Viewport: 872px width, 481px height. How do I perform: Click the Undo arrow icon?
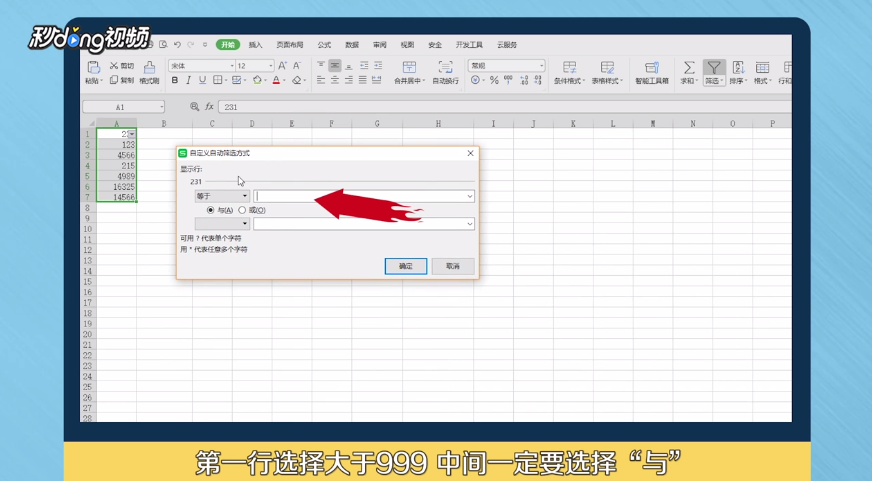click(x=177, y=44)
